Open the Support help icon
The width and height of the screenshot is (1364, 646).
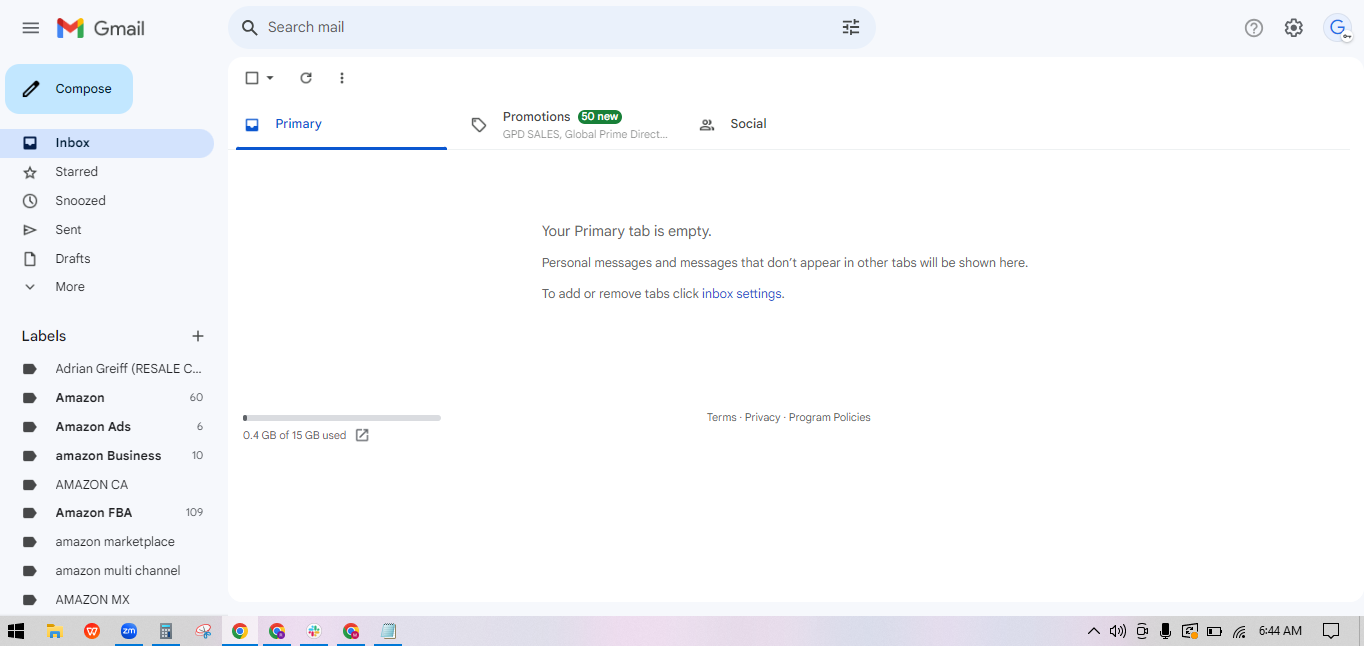tap(1254, 28)
